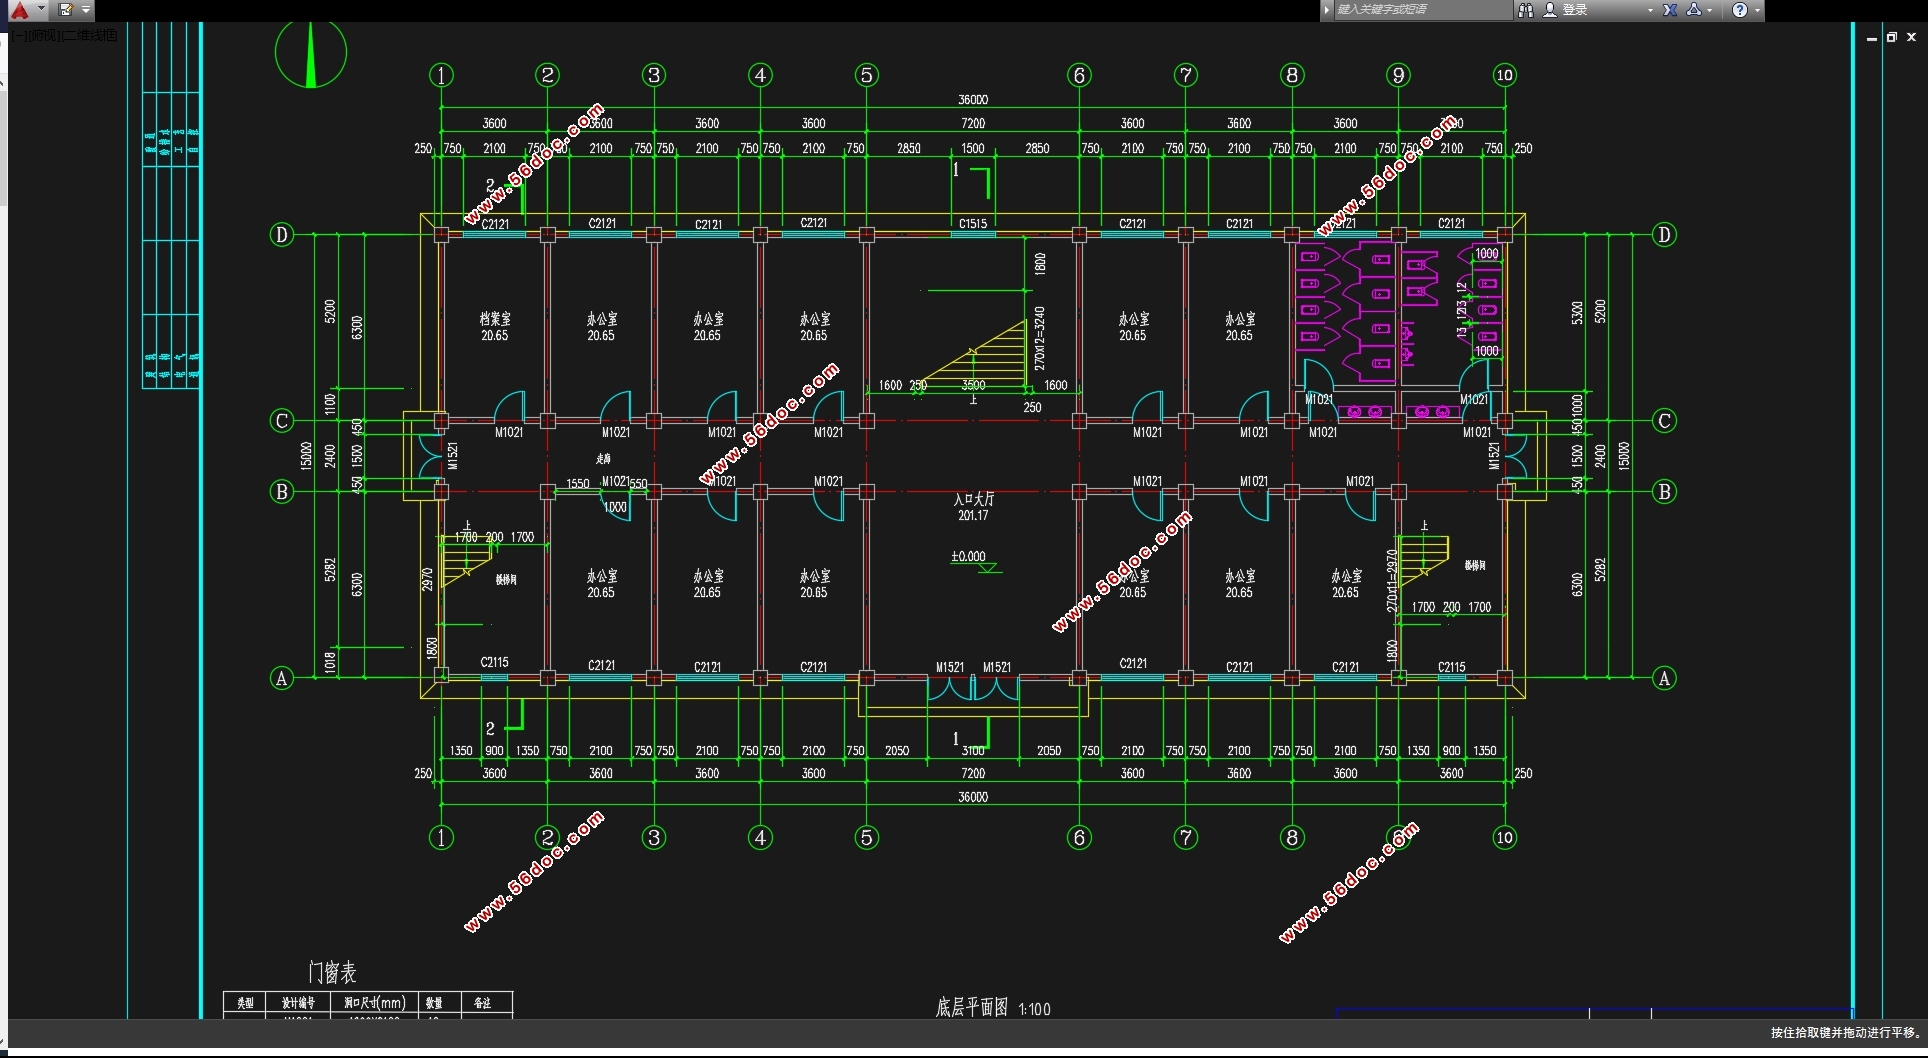
Task: Open the AutoCAD application menu logo
Action: tap(19, 10)
